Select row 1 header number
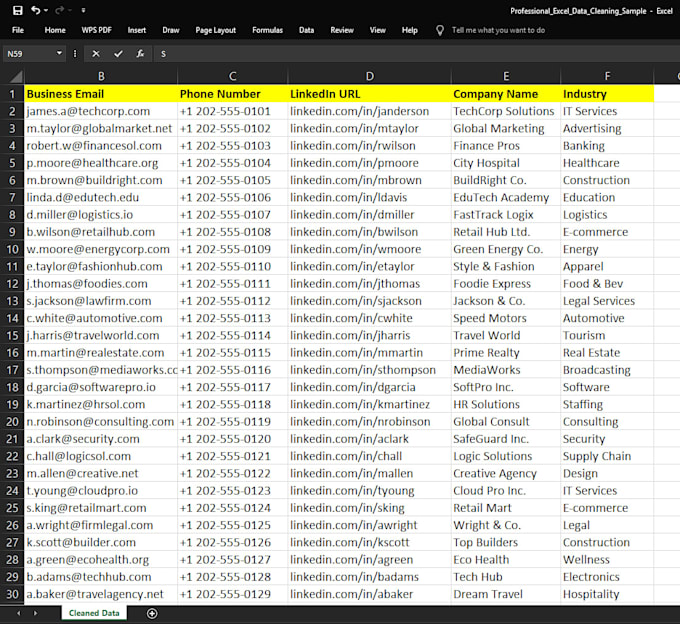 tap(12, 94)
